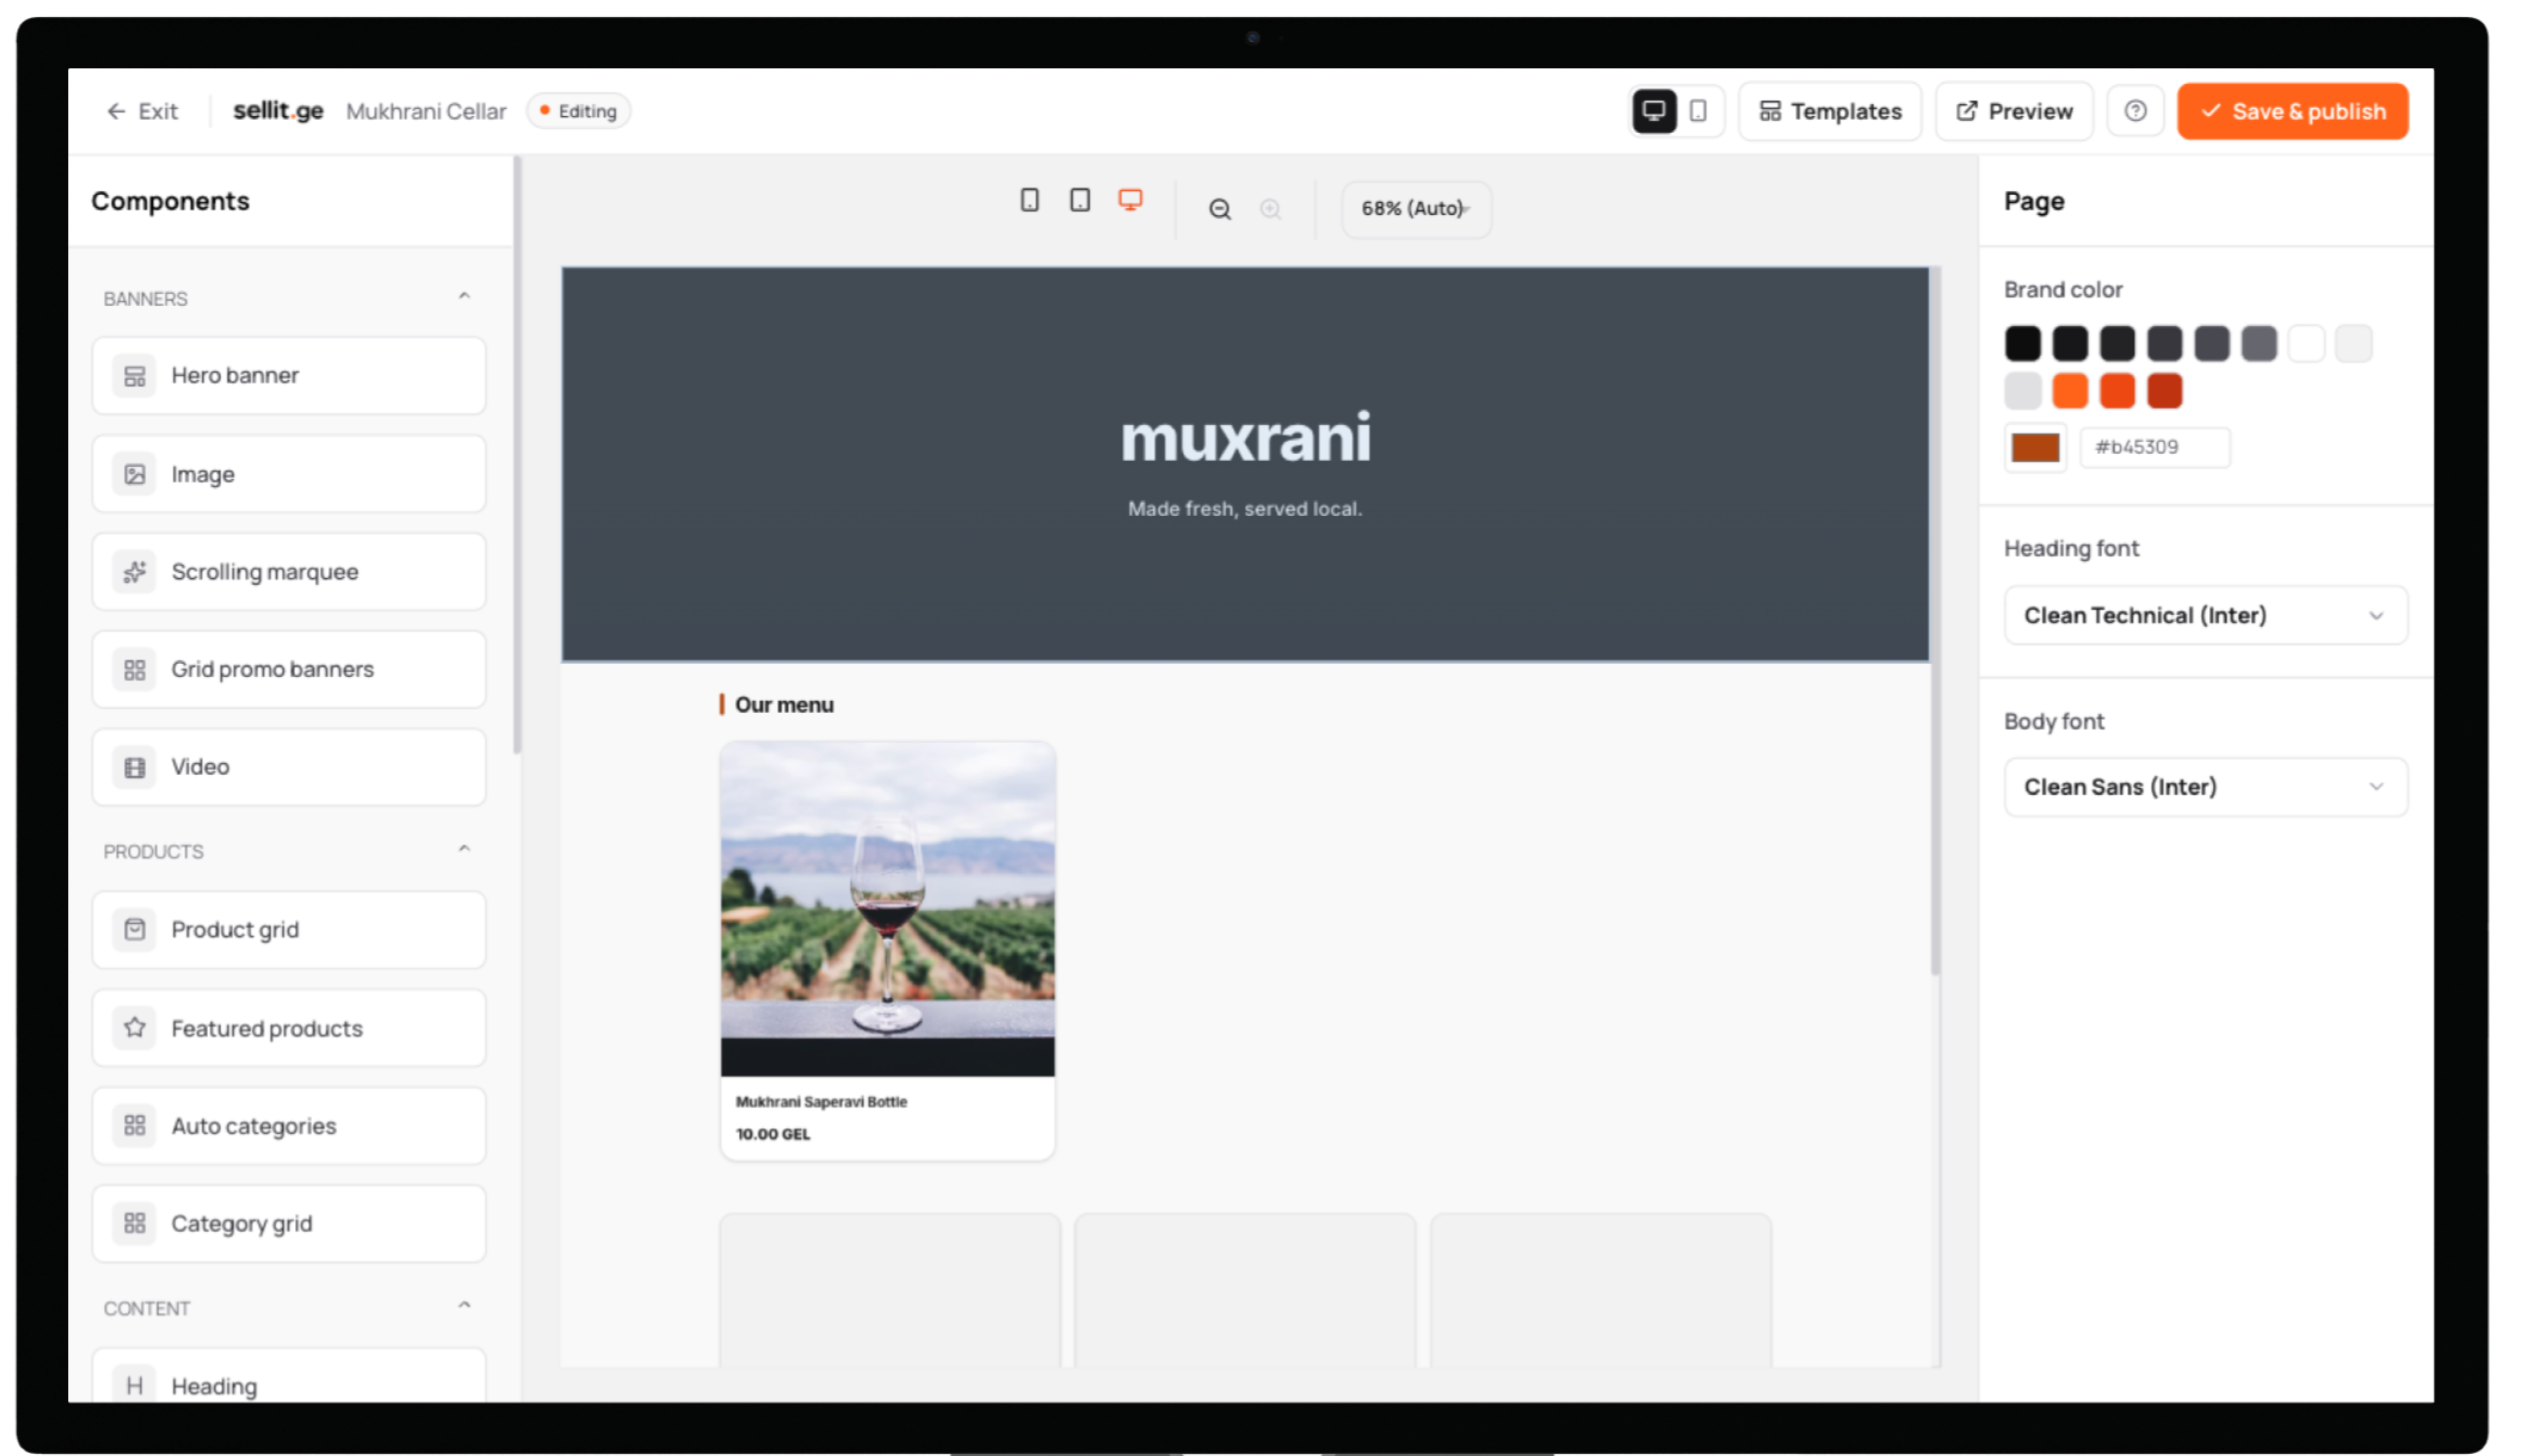Image resolution: width=2541 pixels, height=1456 pixels.
Task: Collapse the PRODUCTS section
Action: [x=464, y=850]
